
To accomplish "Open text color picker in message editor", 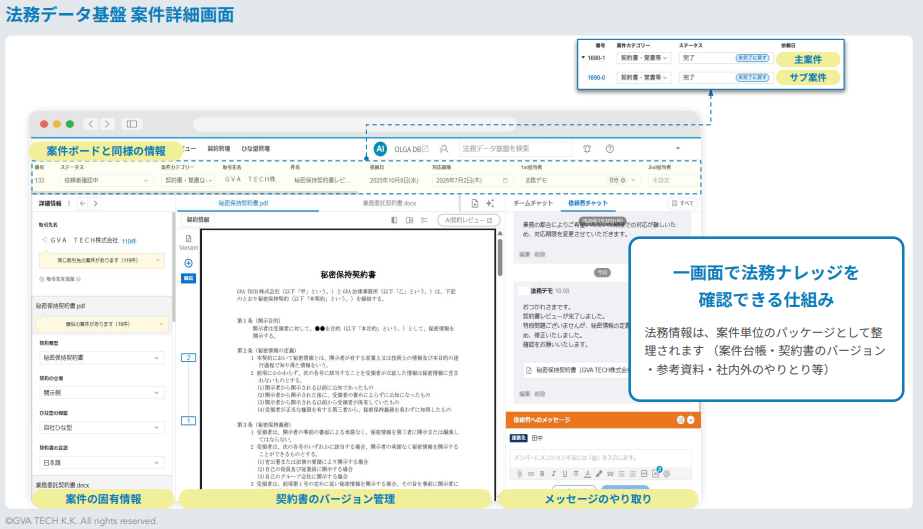I will [587, 474].
